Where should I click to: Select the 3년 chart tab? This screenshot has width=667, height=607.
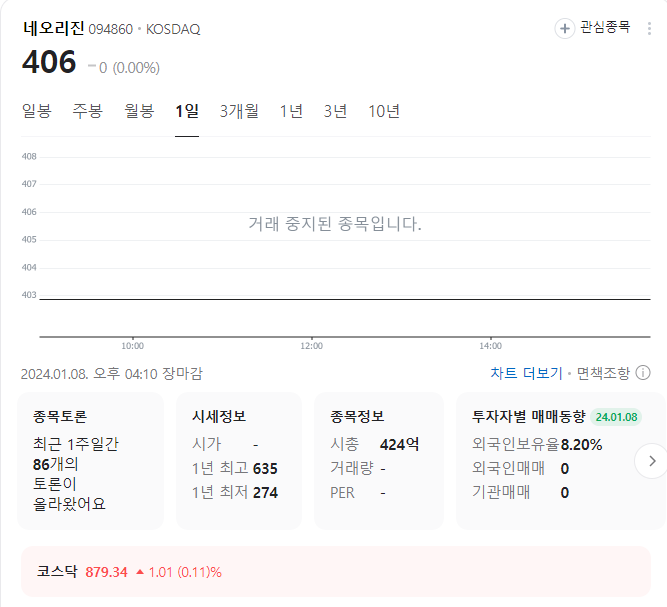[x=335, y=111]
